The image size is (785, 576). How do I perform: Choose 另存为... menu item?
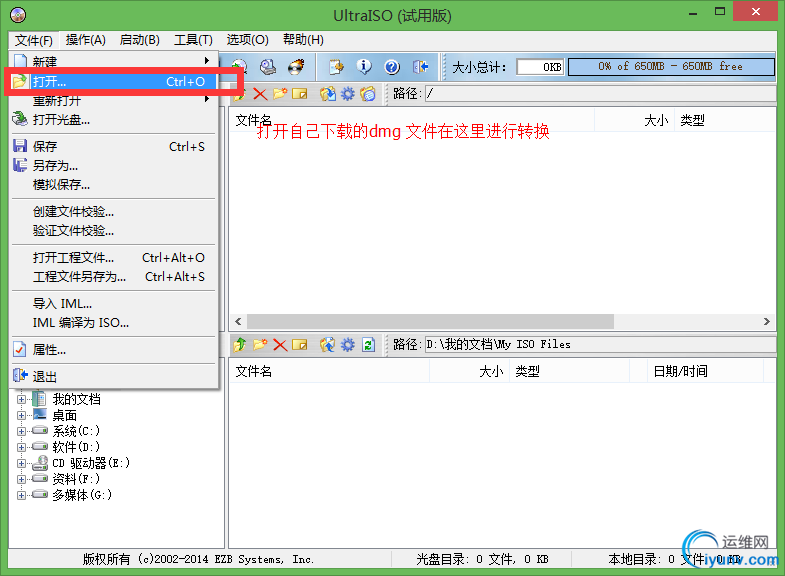point(114,166)
